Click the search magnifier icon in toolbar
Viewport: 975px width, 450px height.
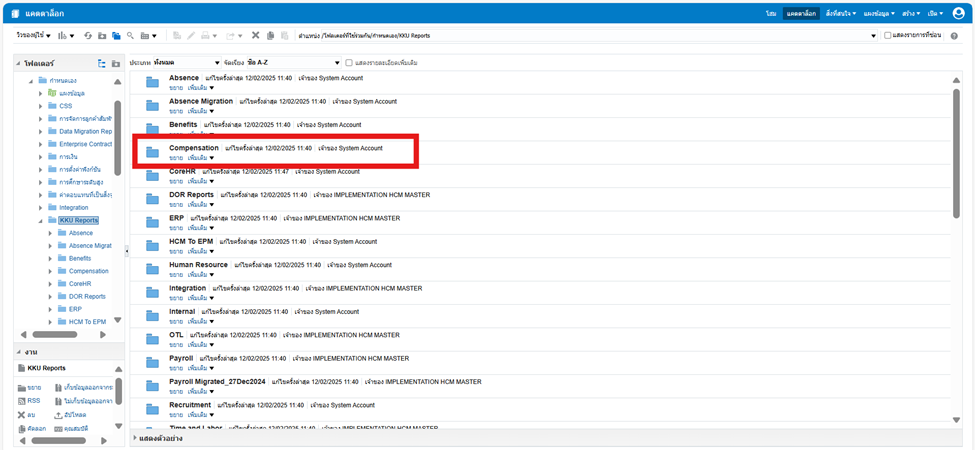(131, 36)
